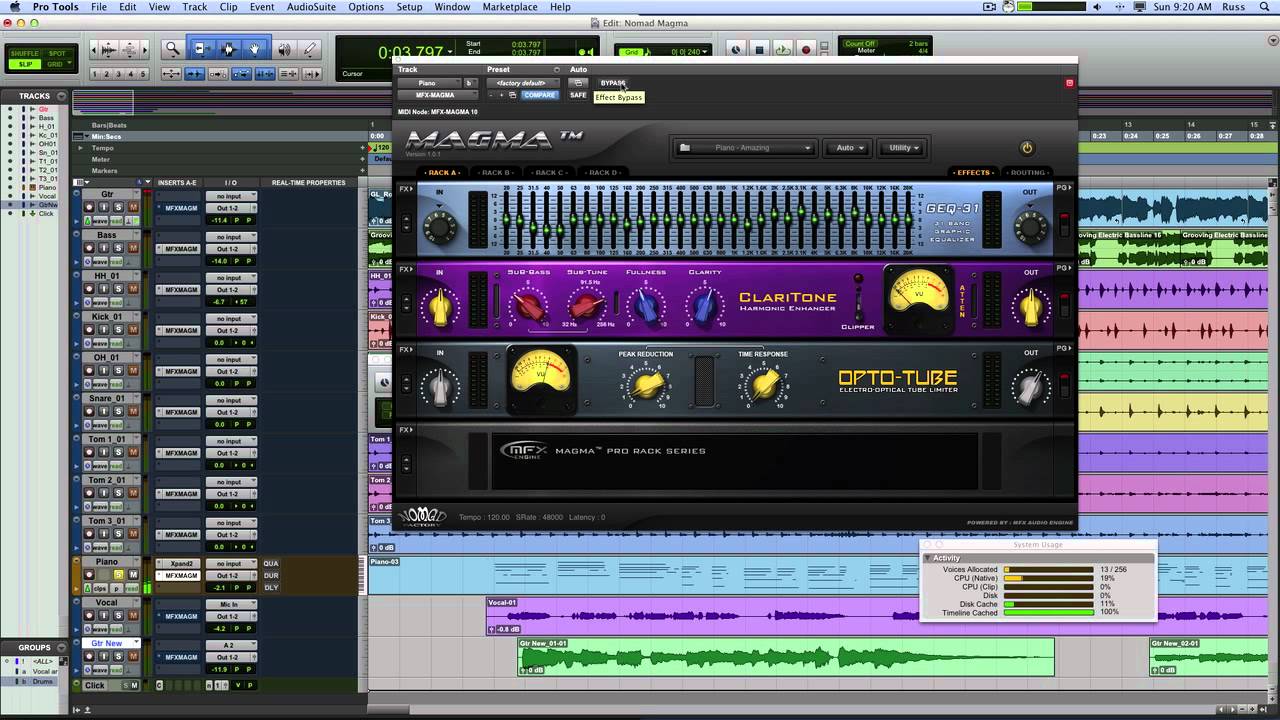Viewport: 1280px width, 720px height.
Task: Click the Zoom Toggle button under zoom presets
Action: pyautogui.click(x=171, y=74)
